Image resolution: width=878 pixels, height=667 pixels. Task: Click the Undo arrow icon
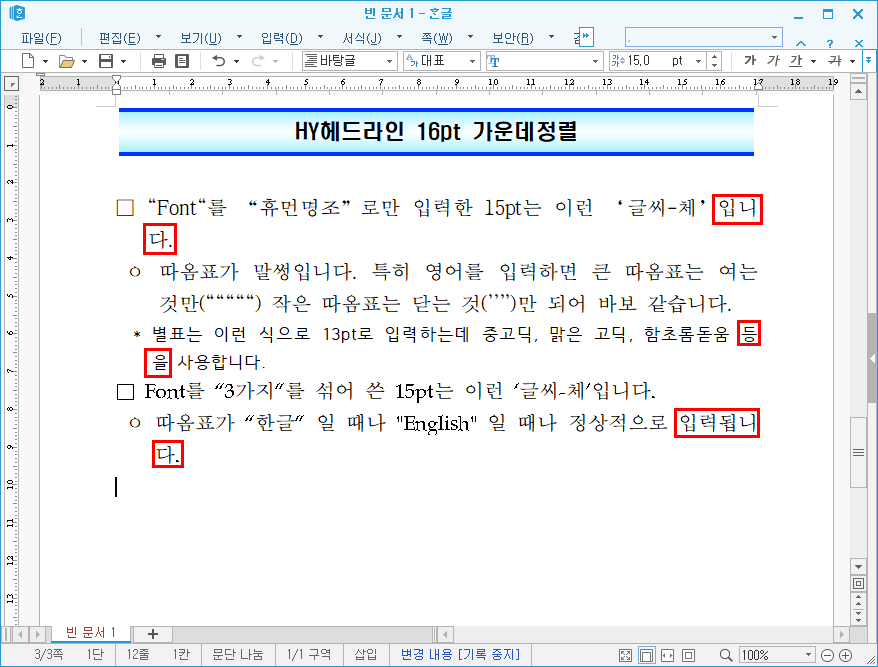pos(219,61)
